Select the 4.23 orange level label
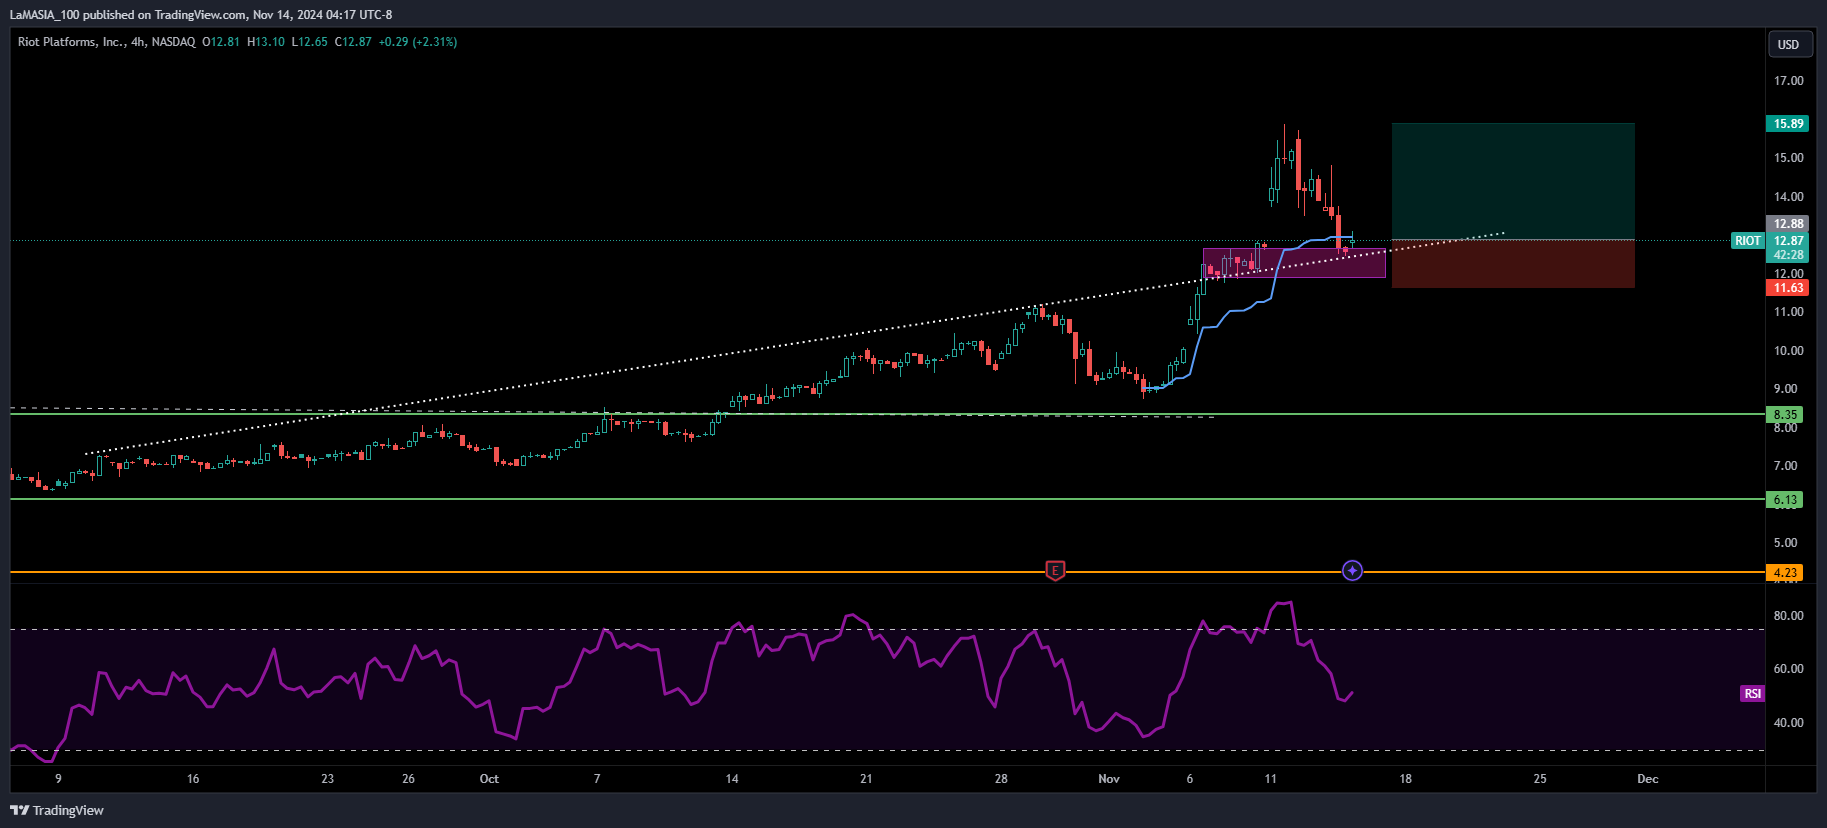Image resolution: width=1827 pixels, height=828 pixels. (x=1785, y=573)
